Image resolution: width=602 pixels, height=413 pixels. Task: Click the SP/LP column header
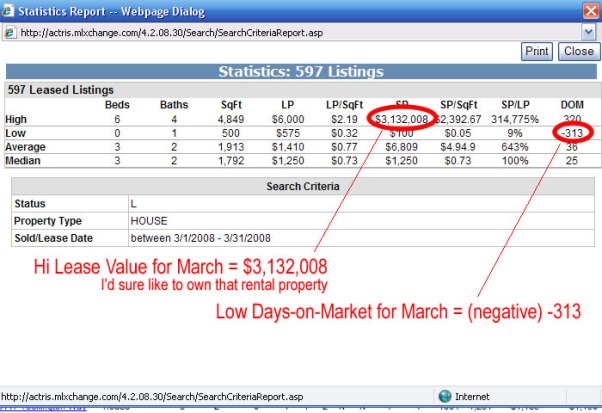(515, 104)
